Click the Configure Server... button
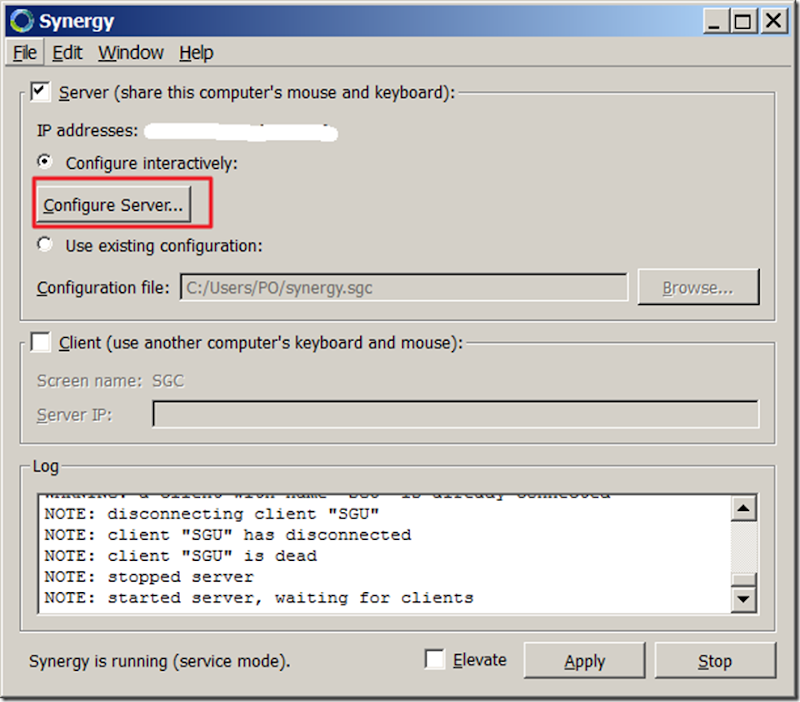 pos(113,205)
